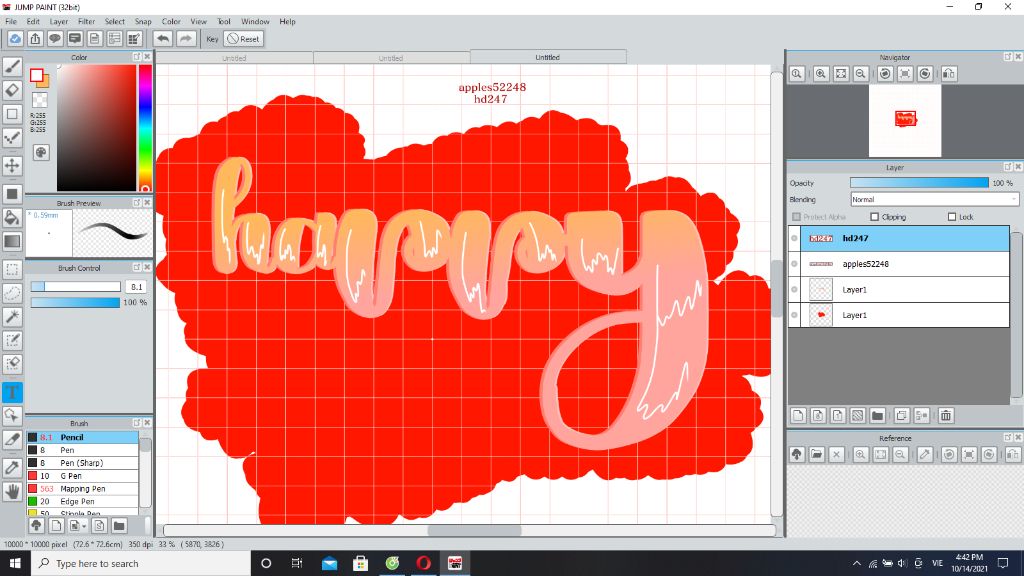Pick the Dot tool (pencil with dots icon)
This screenshot has height=576, width=1024.
click(x=12, y=138)
